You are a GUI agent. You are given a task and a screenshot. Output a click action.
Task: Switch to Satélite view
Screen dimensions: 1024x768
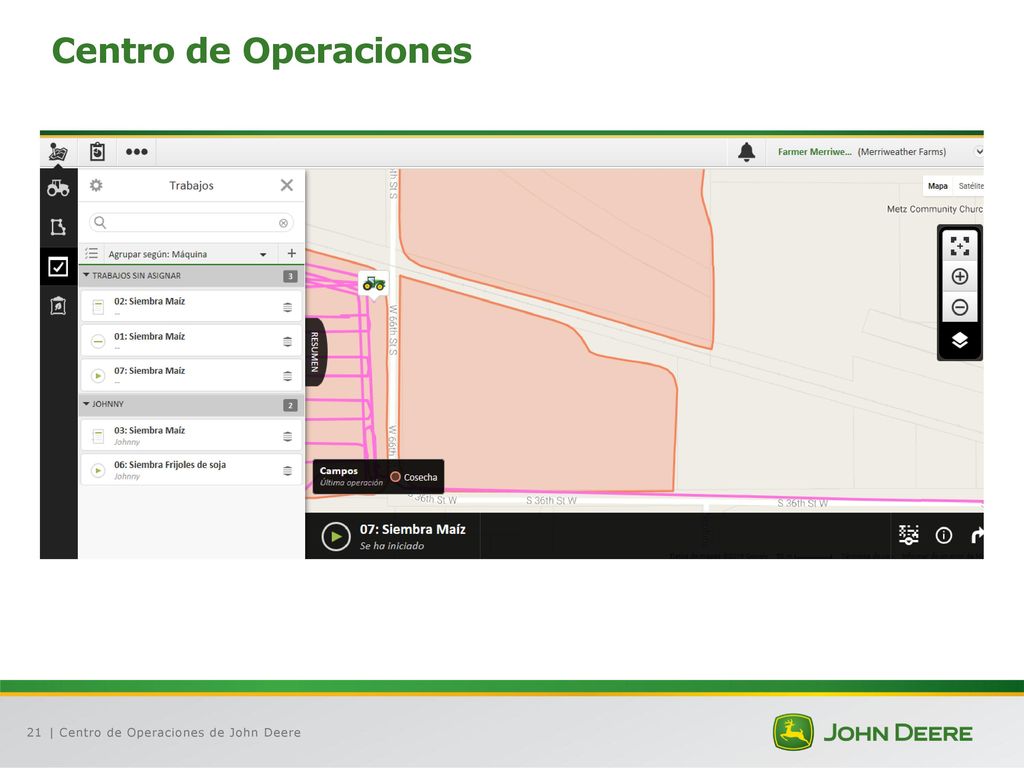(970, 186)
